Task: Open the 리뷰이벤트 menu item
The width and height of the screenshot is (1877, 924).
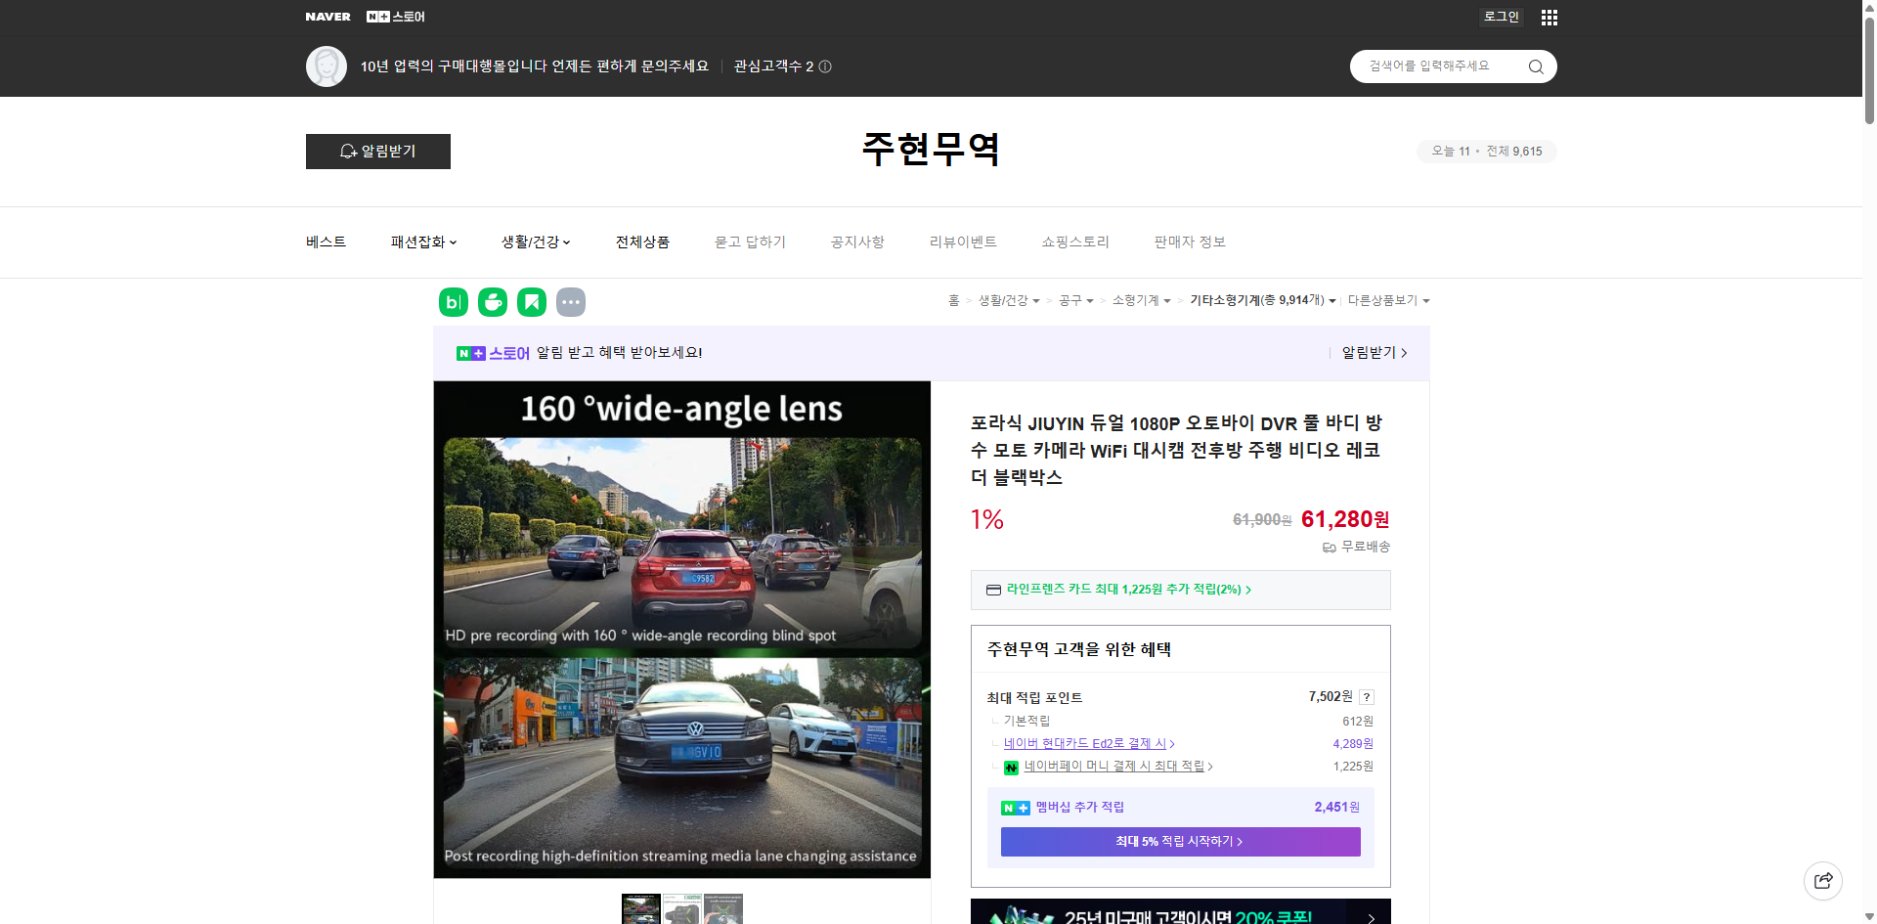Action: [x=963, y=242]
